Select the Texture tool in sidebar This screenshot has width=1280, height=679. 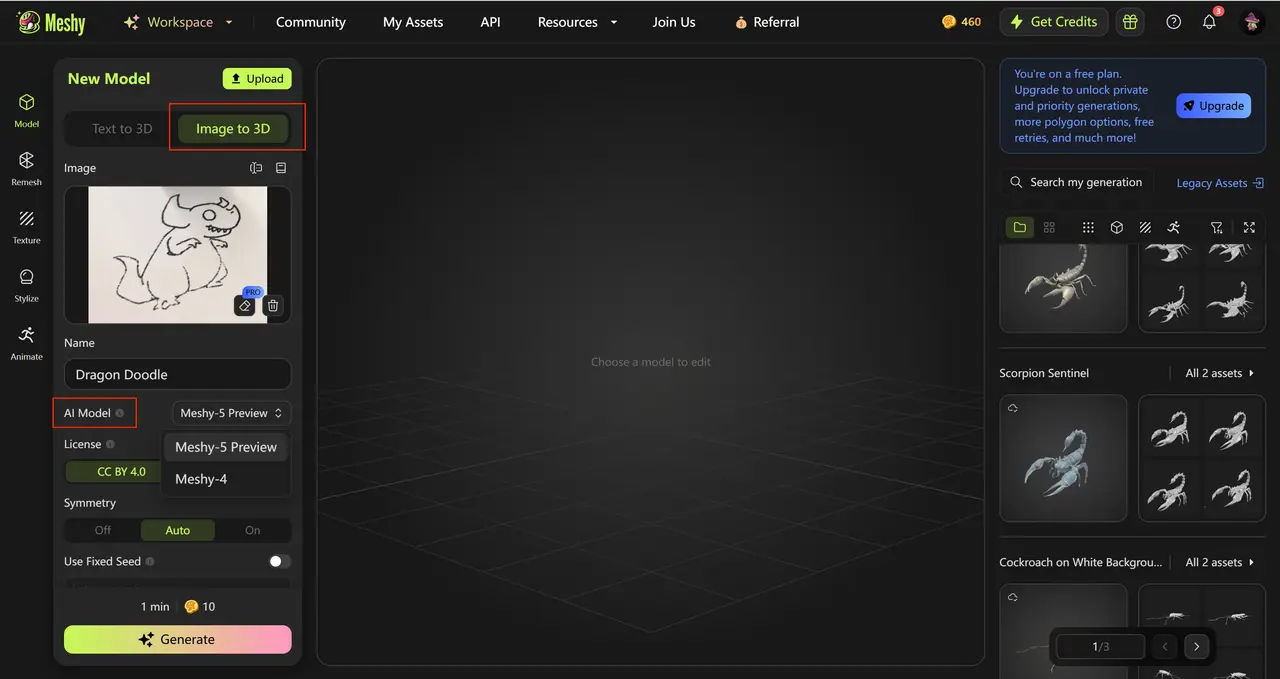point(26,224)
